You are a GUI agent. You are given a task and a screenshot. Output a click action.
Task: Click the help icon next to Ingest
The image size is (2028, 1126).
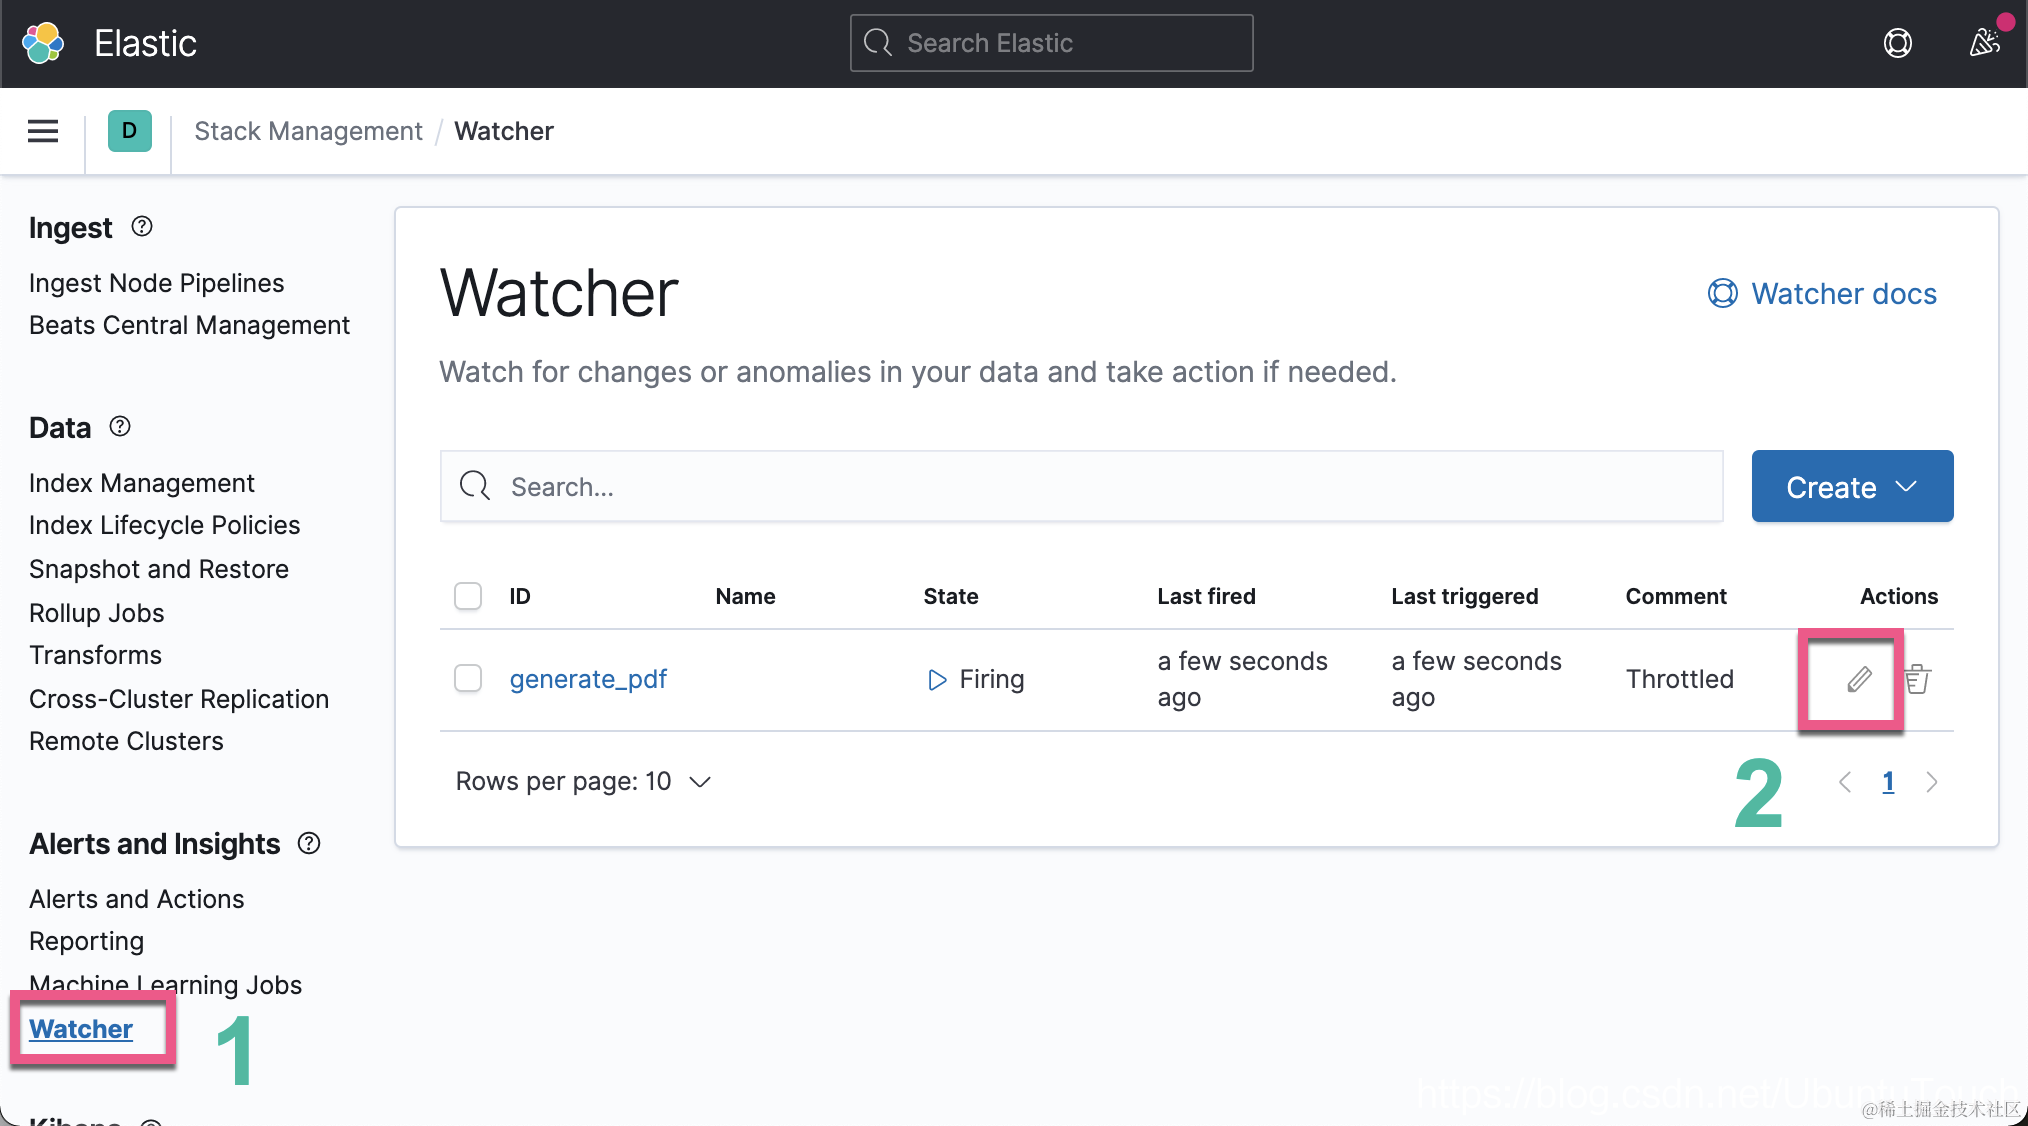tap(142, 227)
